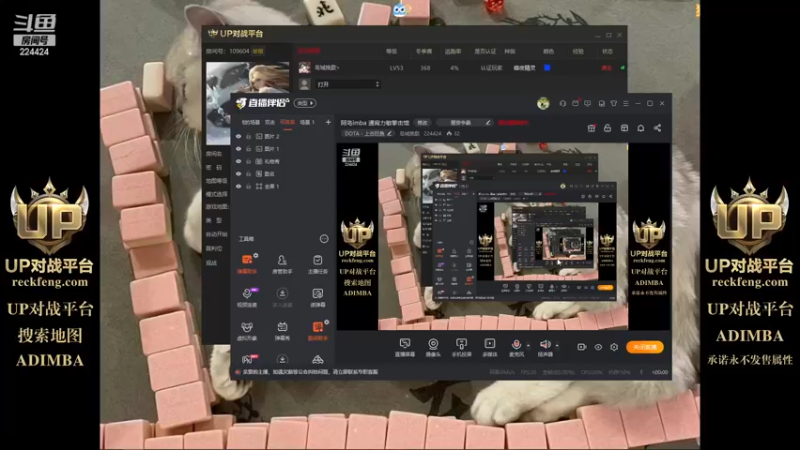The height and width of the screenshot is (450, 800).
Task: Open the 主播任务 tool icon
Action: pos(317,263)
